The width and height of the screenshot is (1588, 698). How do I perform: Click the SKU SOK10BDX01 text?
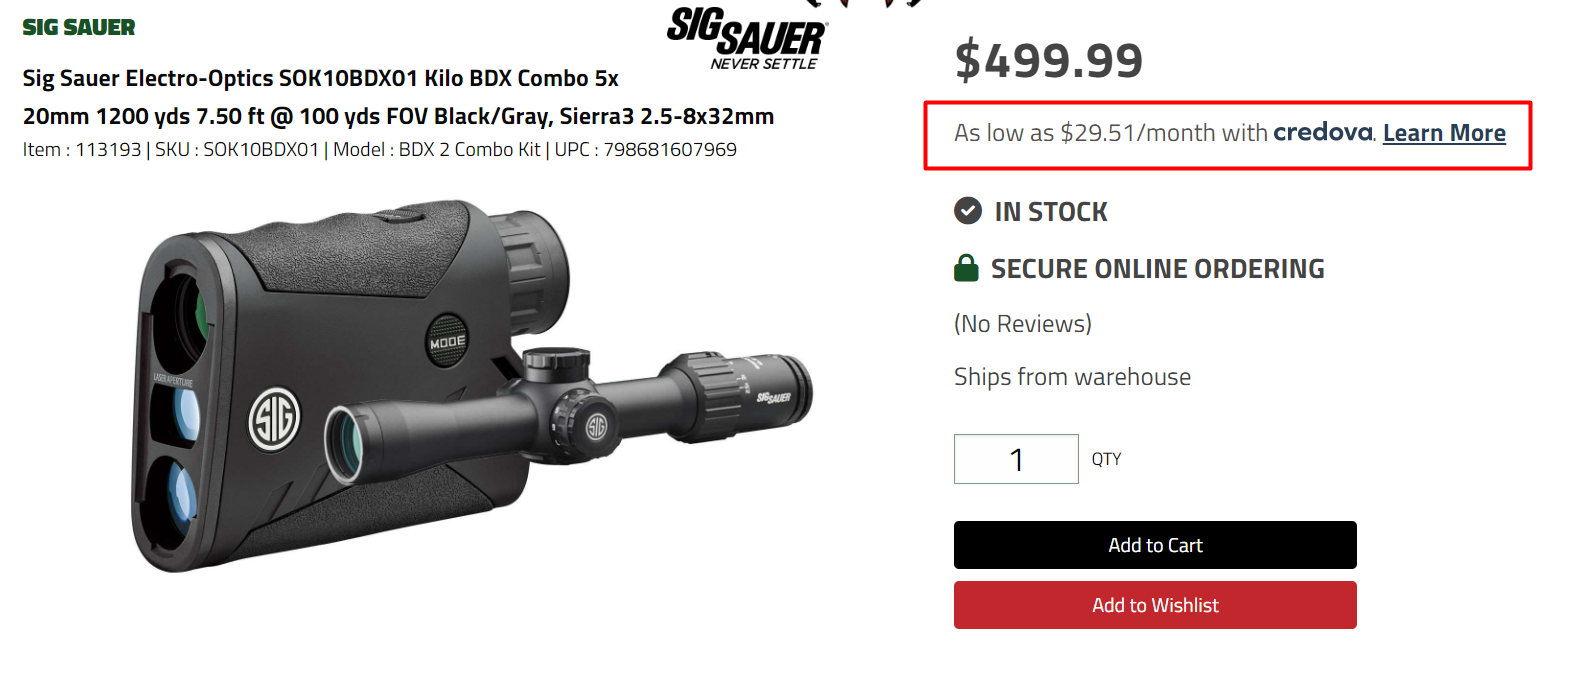(237, 149)
